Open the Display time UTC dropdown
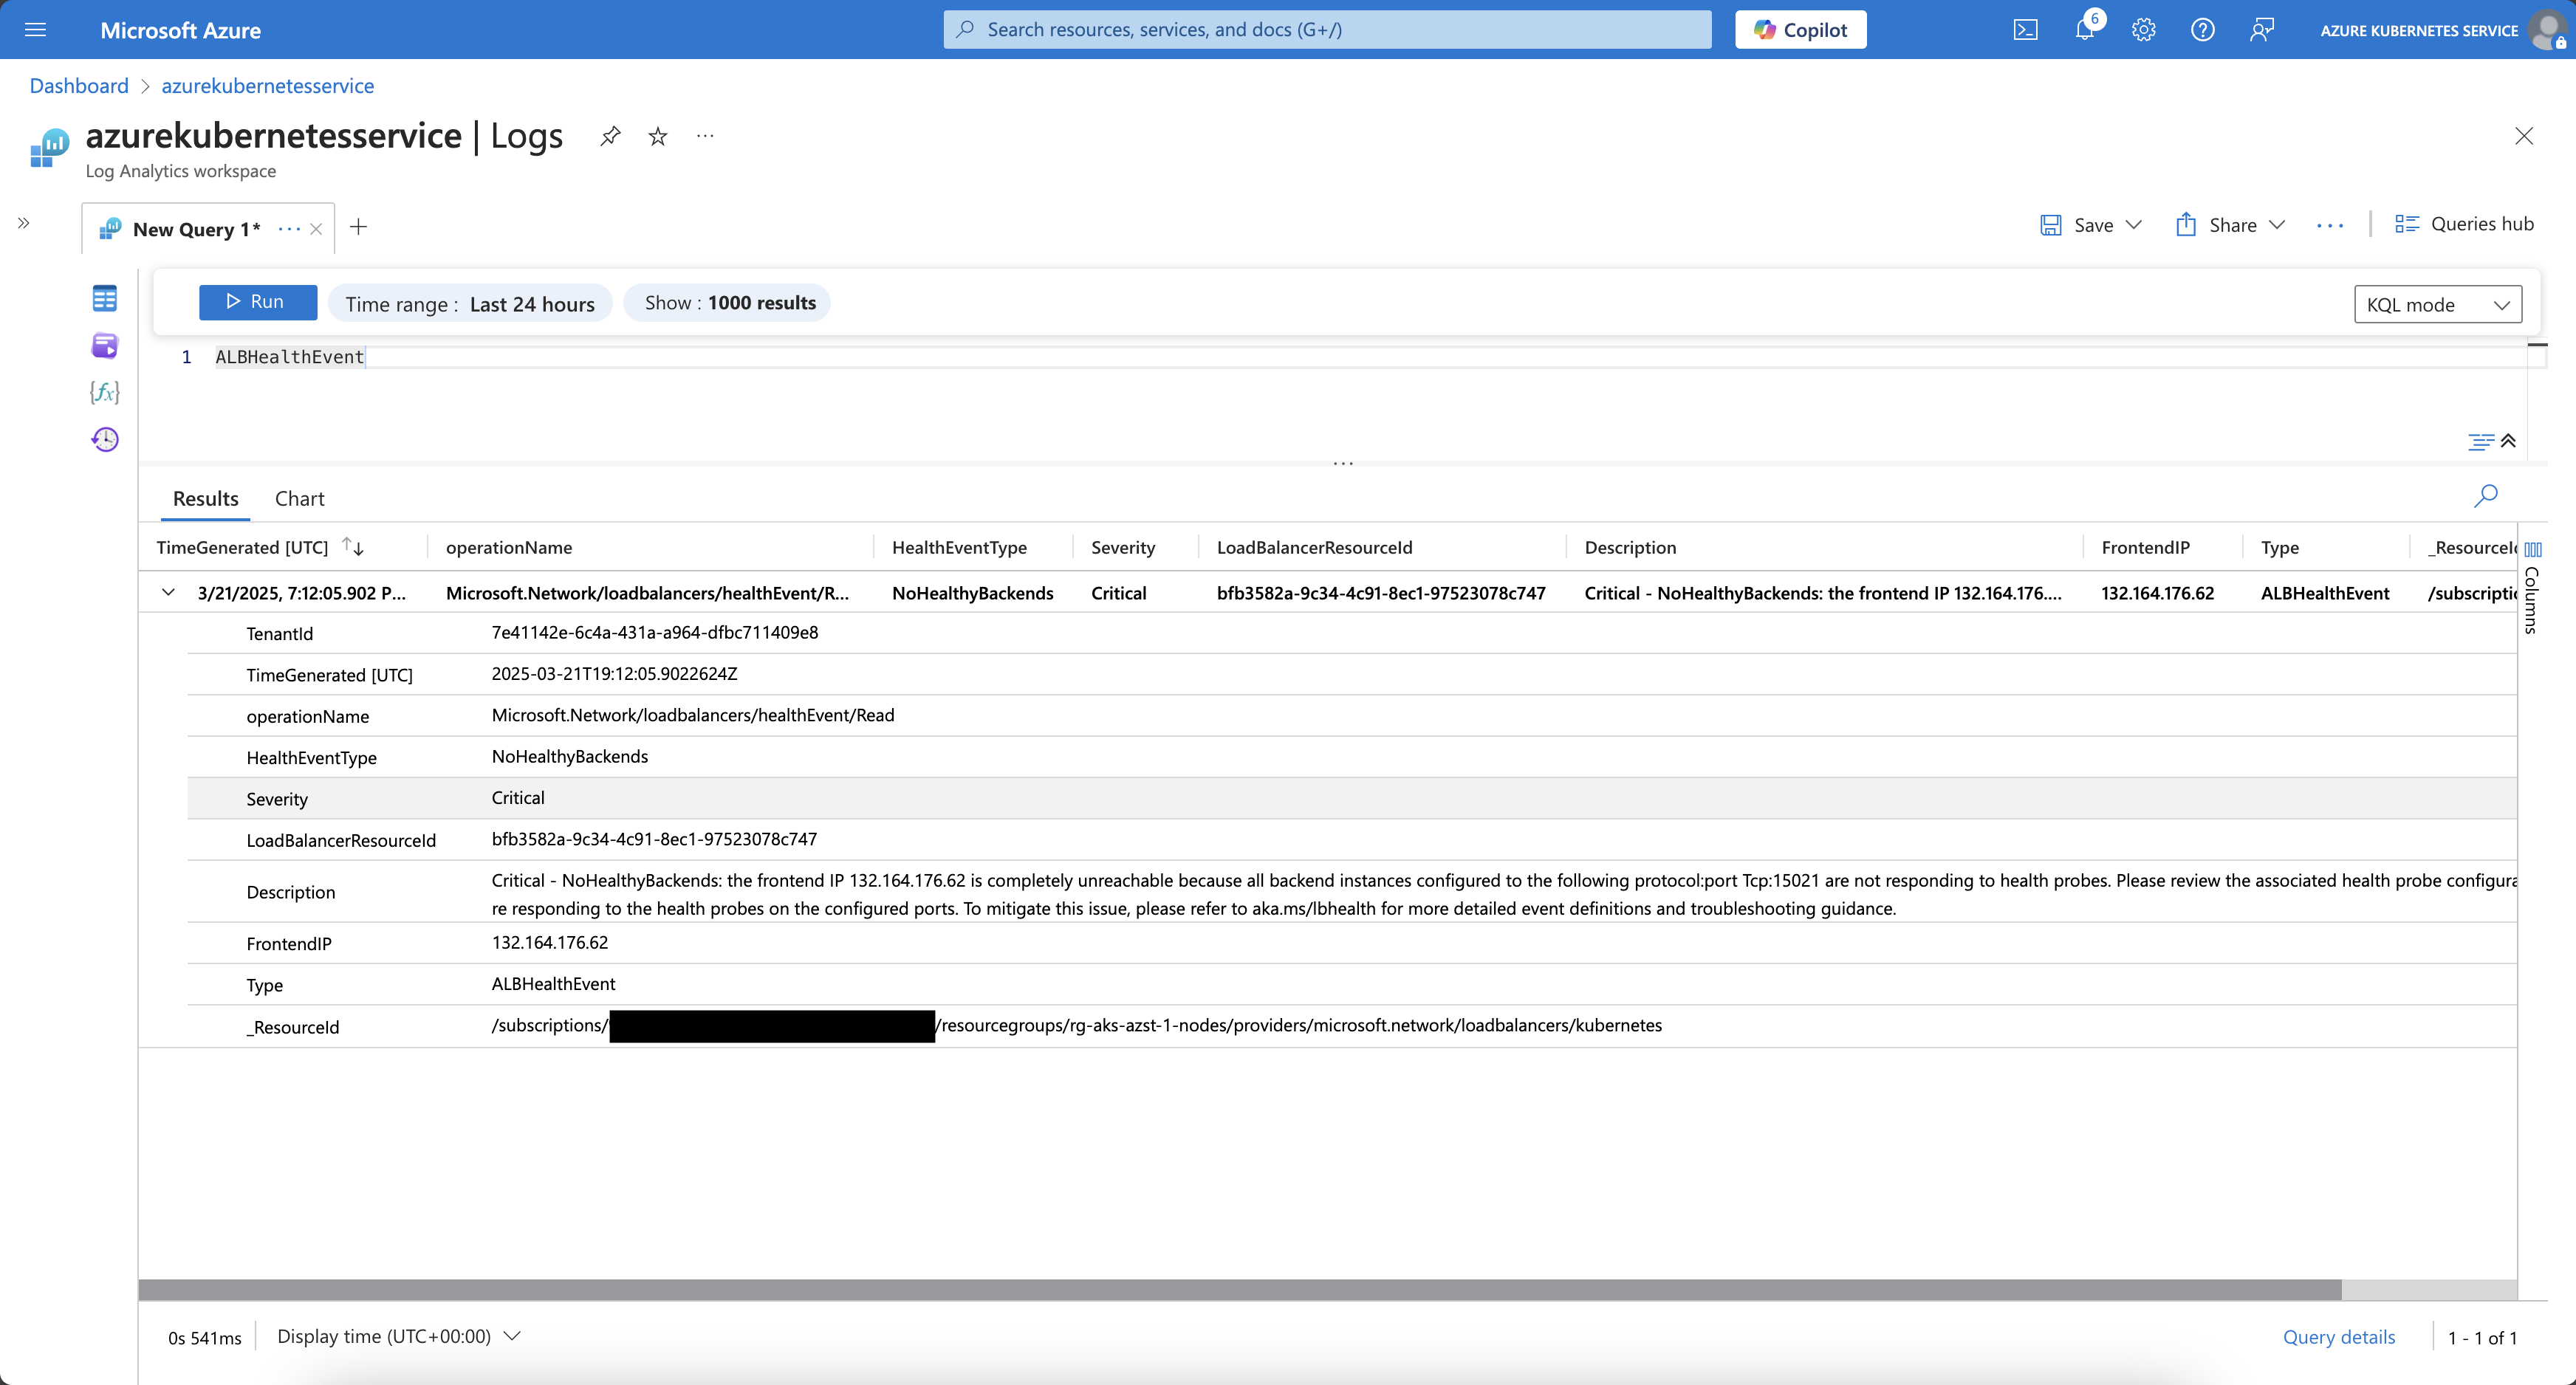The height and width of the screenshot is (1385, 2576). [399, 1336]
